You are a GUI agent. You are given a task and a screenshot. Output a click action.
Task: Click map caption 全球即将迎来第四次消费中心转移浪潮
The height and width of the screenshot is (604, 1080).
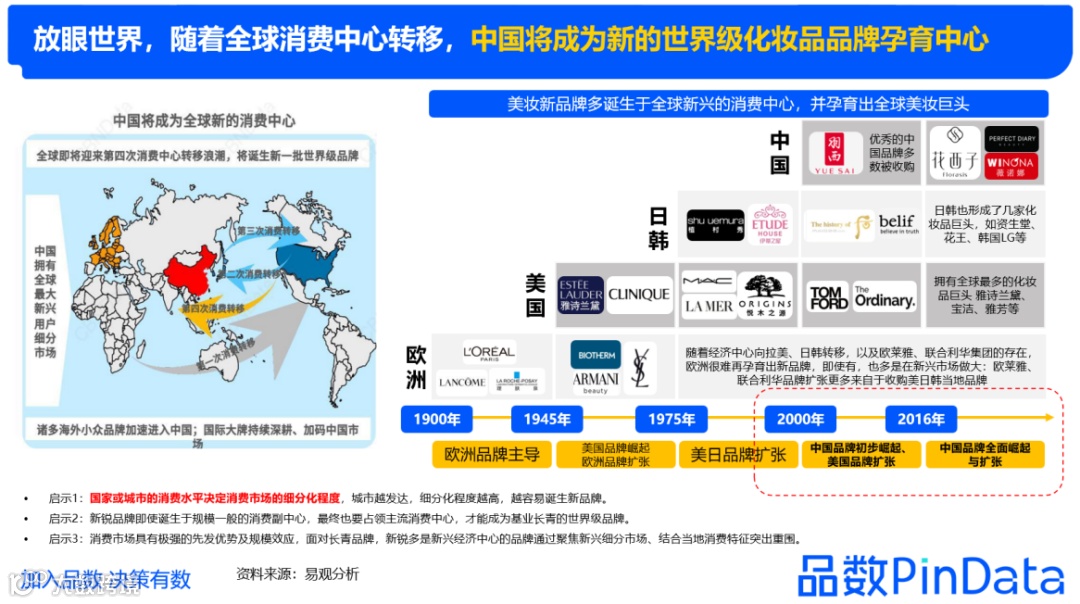198,156
